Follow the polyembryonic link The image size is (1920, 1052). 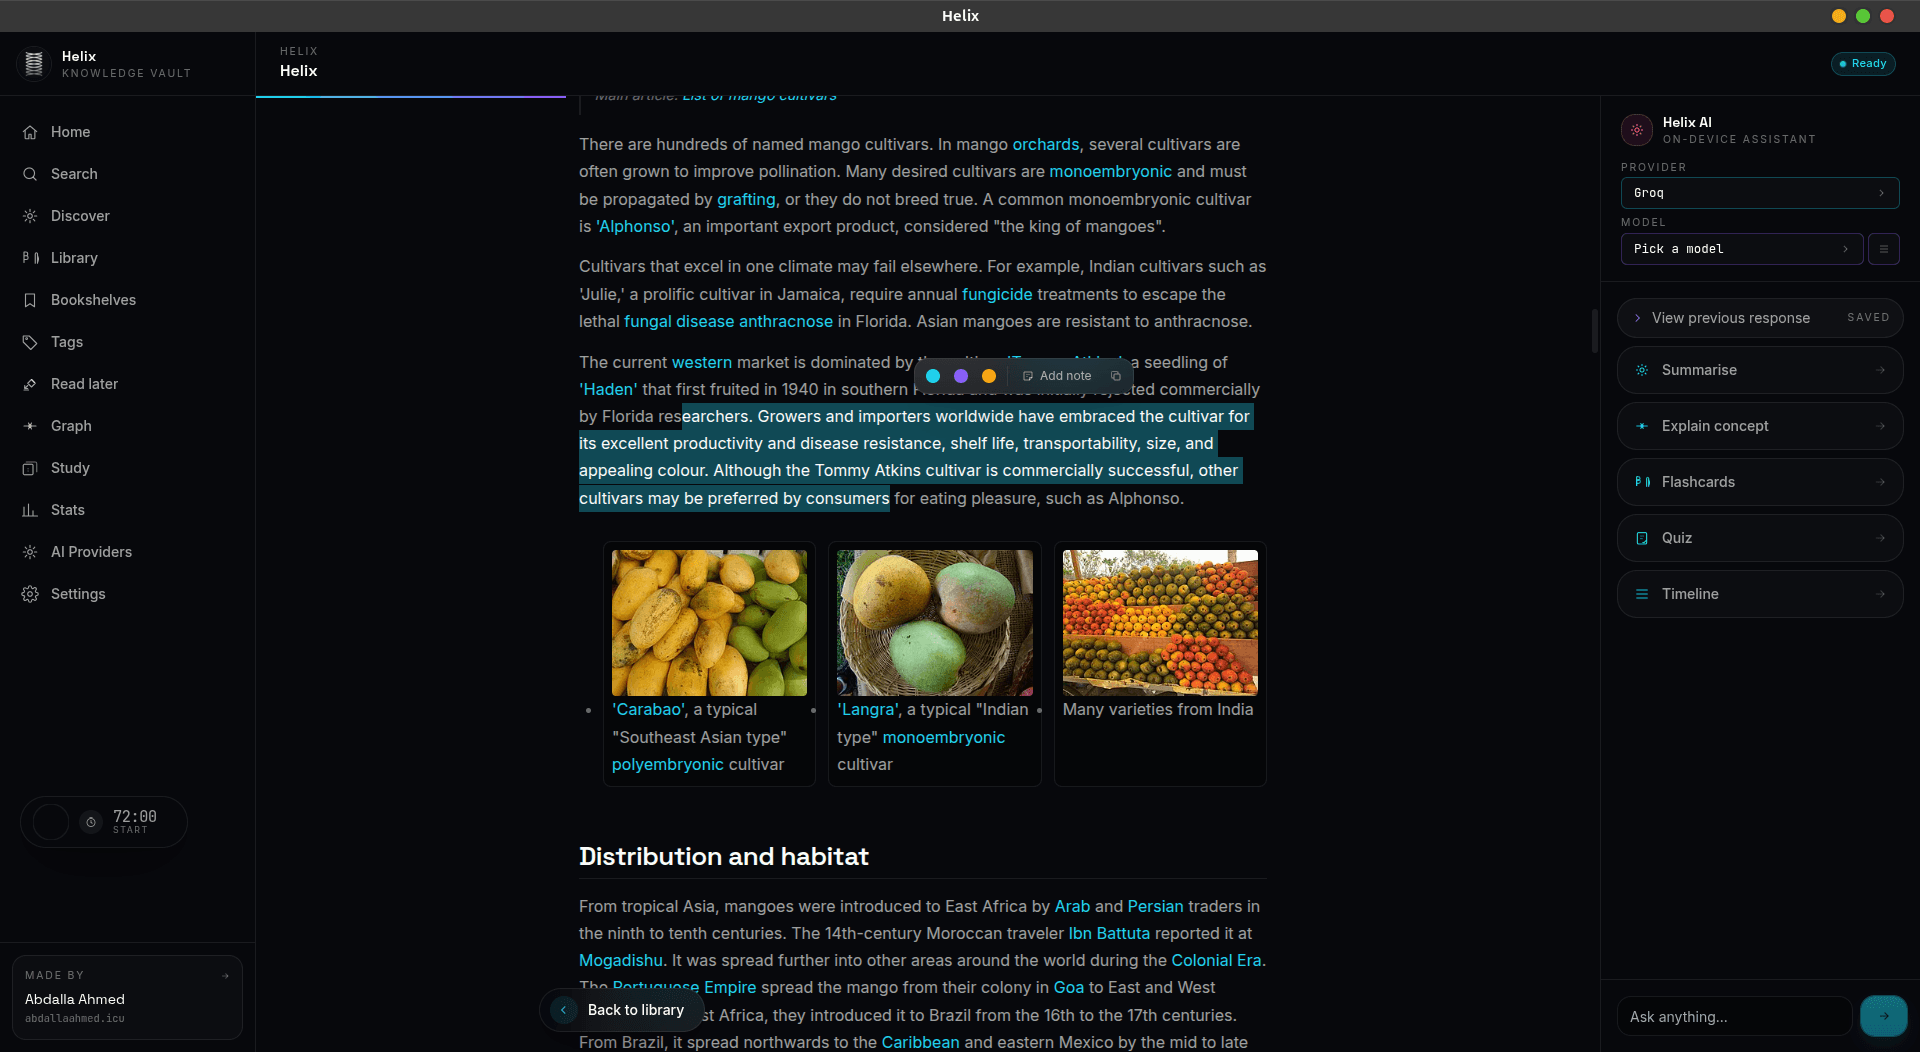668,765
